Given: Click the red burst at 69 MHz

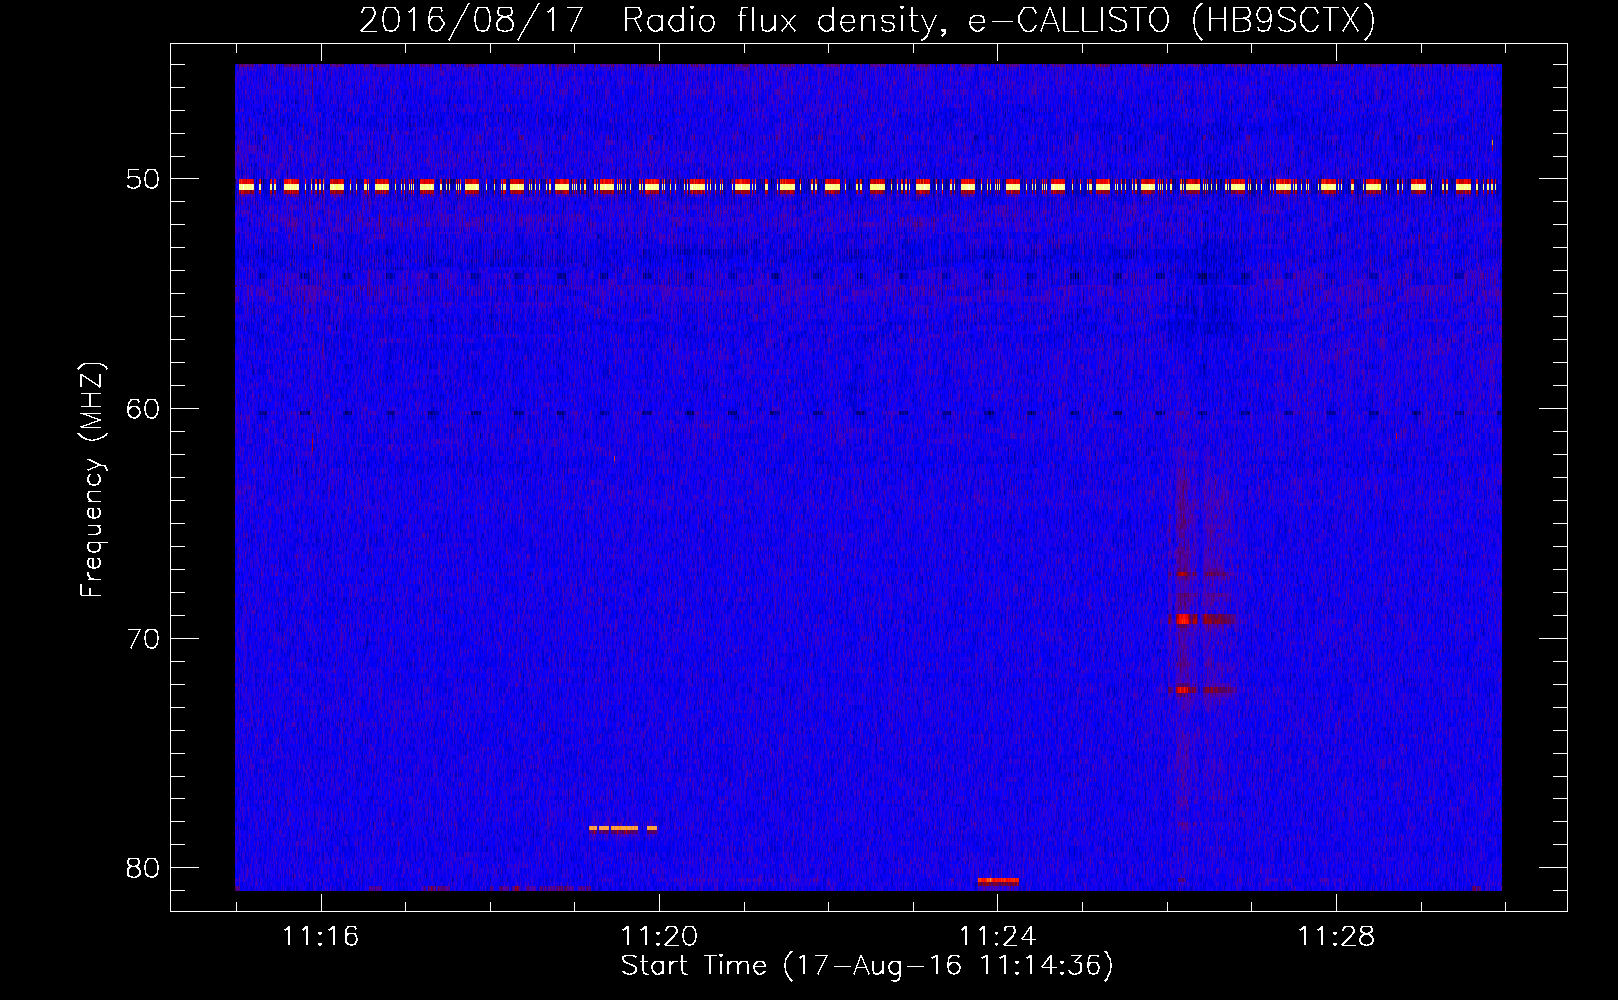Looking at the screenshot, I should 1204,619.
